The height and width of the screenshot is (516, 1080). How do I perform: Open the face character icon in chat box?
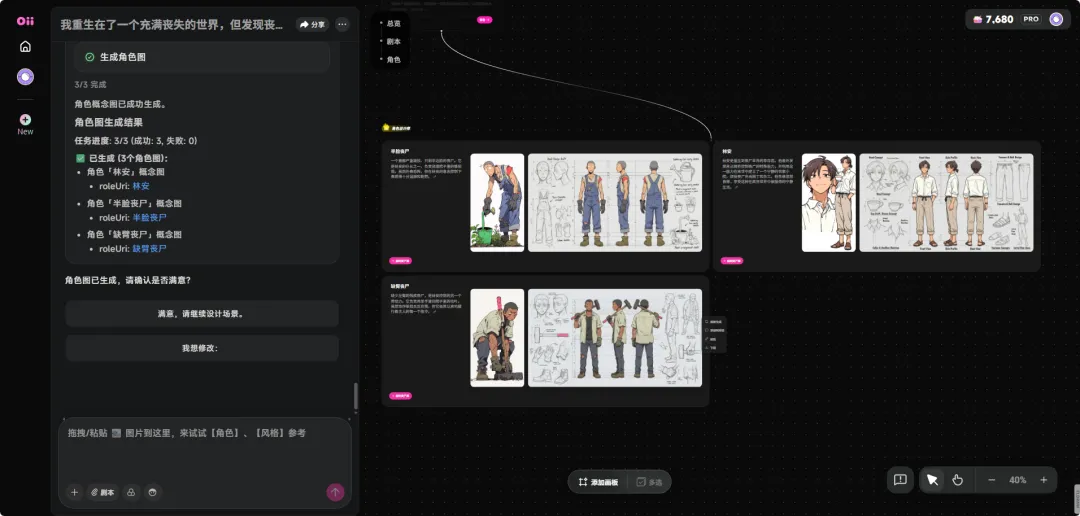152,493
